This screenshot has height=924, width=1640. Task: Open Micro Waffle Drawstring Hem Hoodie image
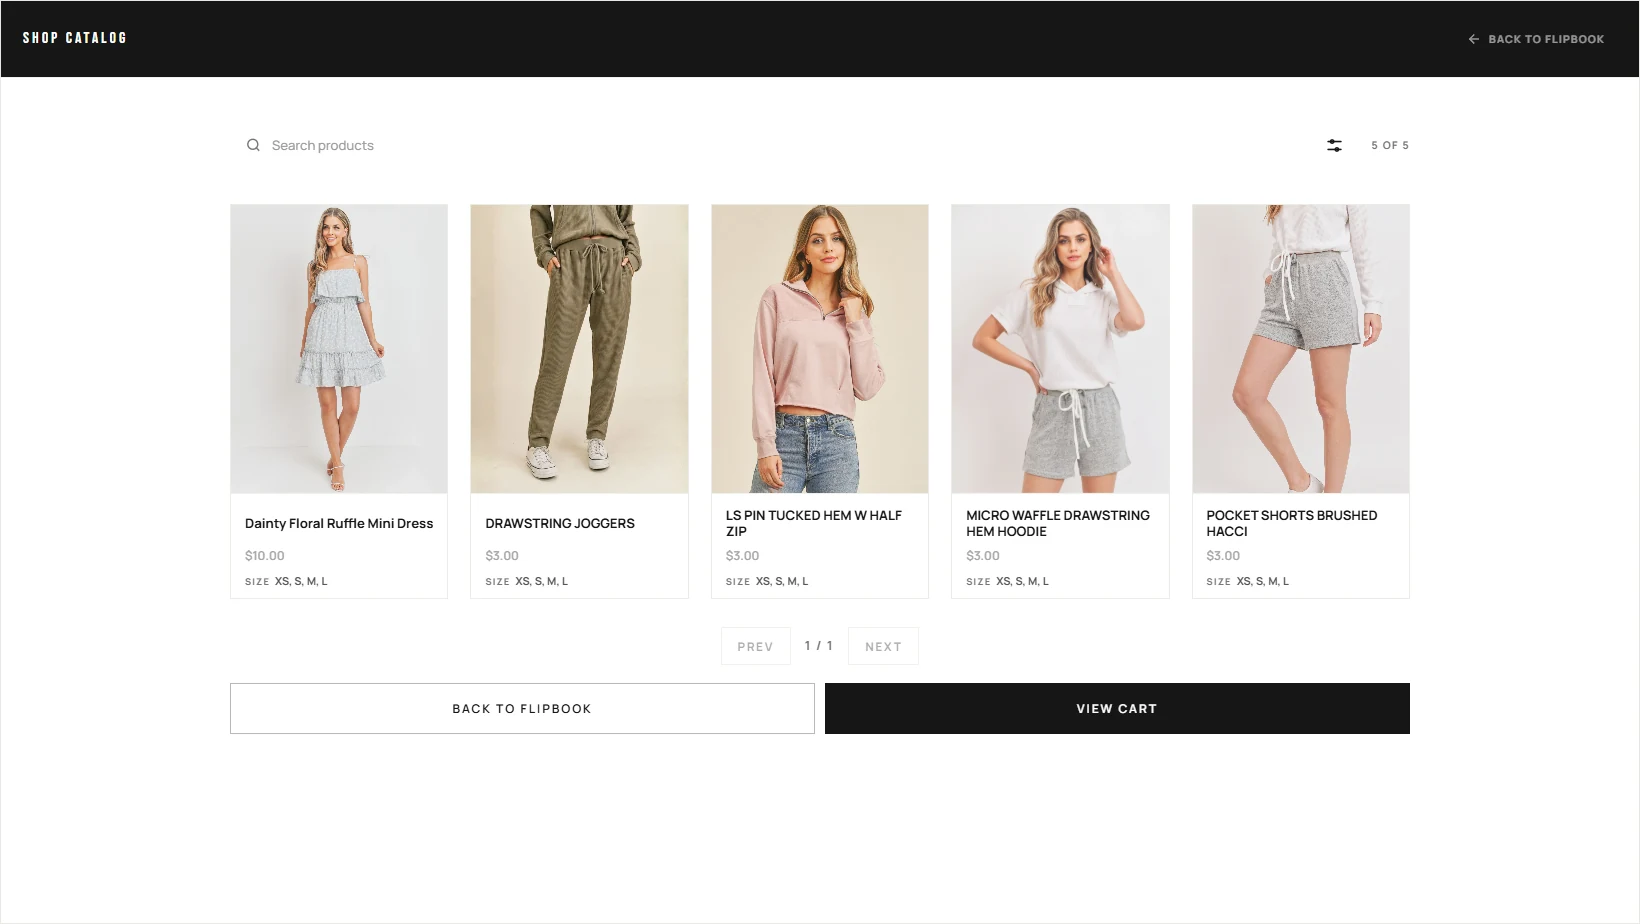click(x=1060, y=349)
